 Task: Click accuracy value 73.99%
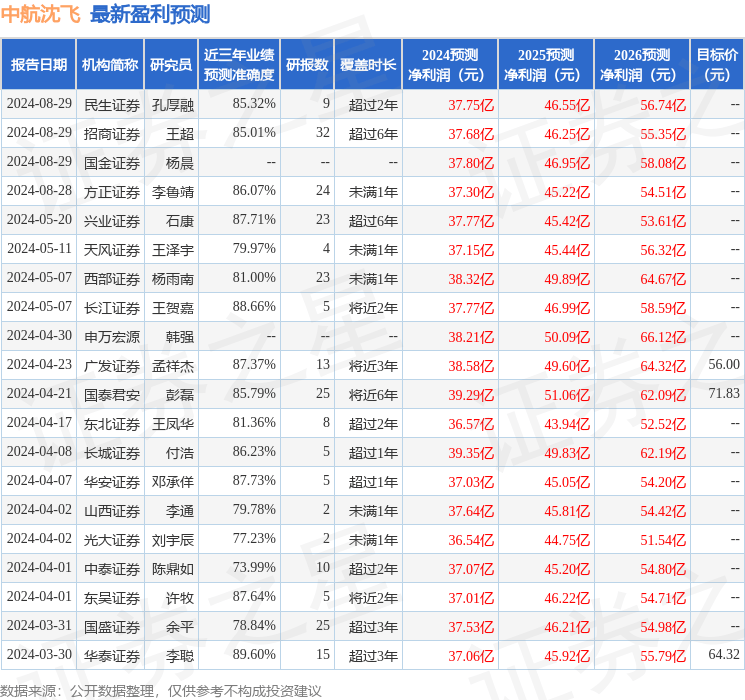click(x=254, y=567)
